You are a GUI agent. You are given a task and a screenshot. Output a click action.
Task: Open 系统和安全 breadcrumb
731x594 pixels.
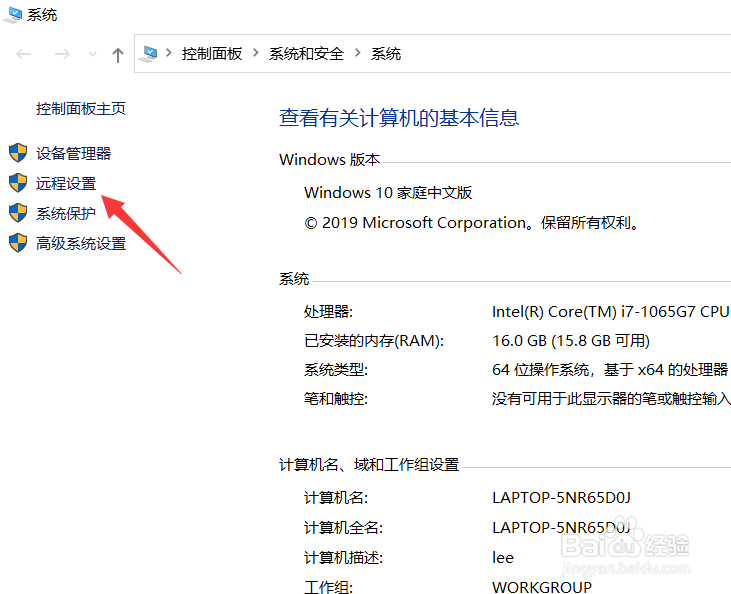pos(306,54)
